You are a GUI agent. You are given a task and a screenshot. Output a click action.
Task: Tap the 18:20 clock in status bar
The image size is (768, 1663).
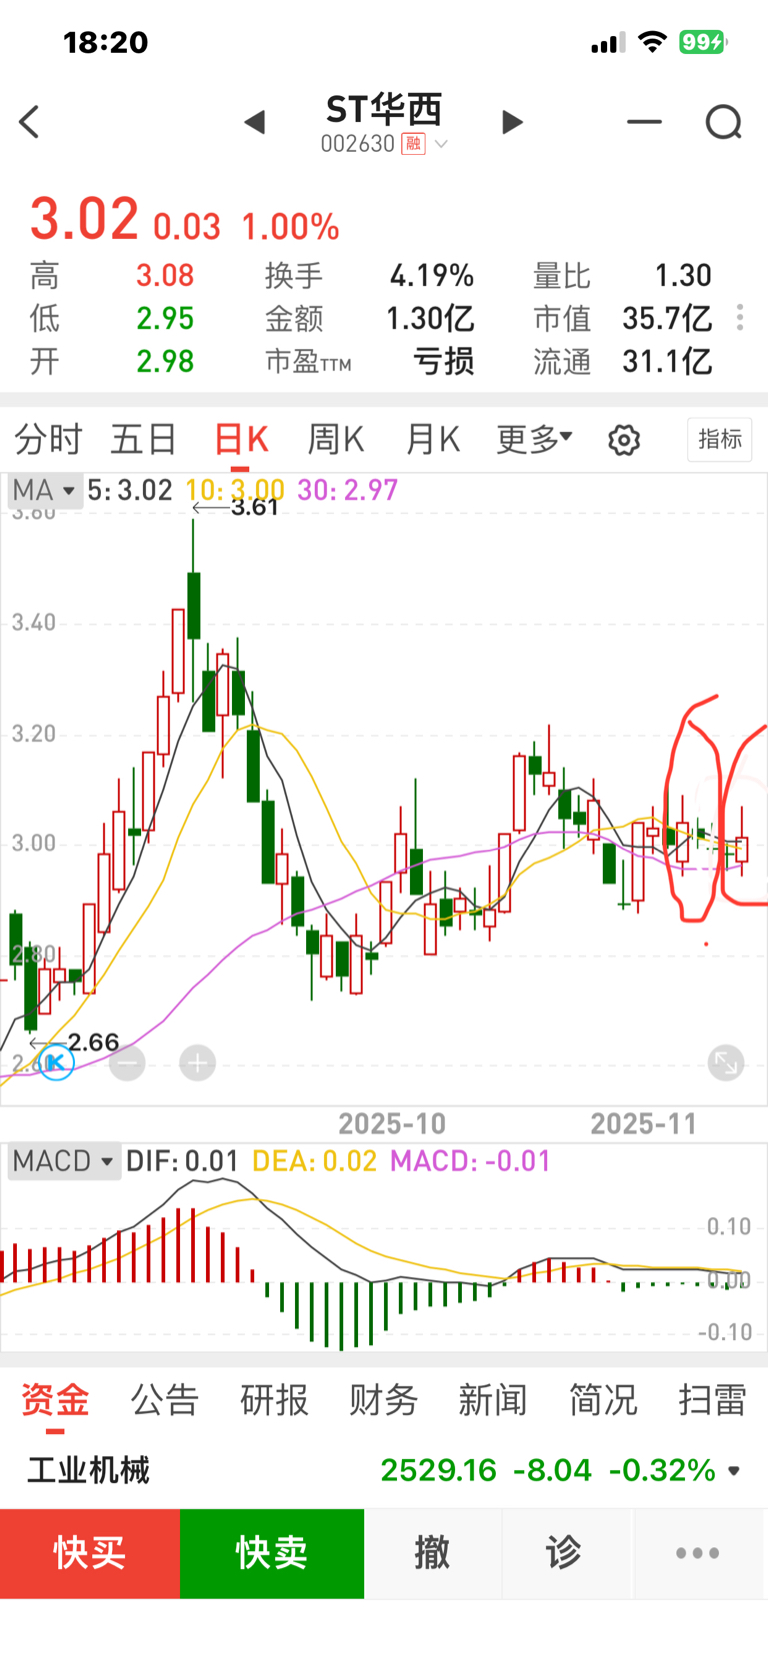(105, 42)
